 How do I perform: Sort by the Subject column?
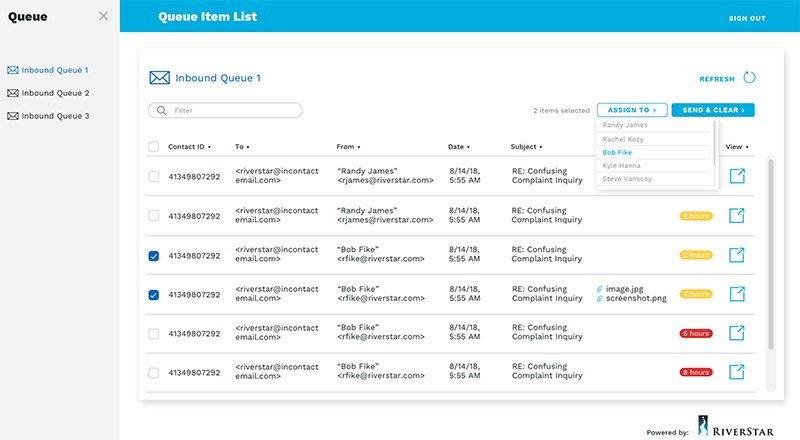pos(526,146)
